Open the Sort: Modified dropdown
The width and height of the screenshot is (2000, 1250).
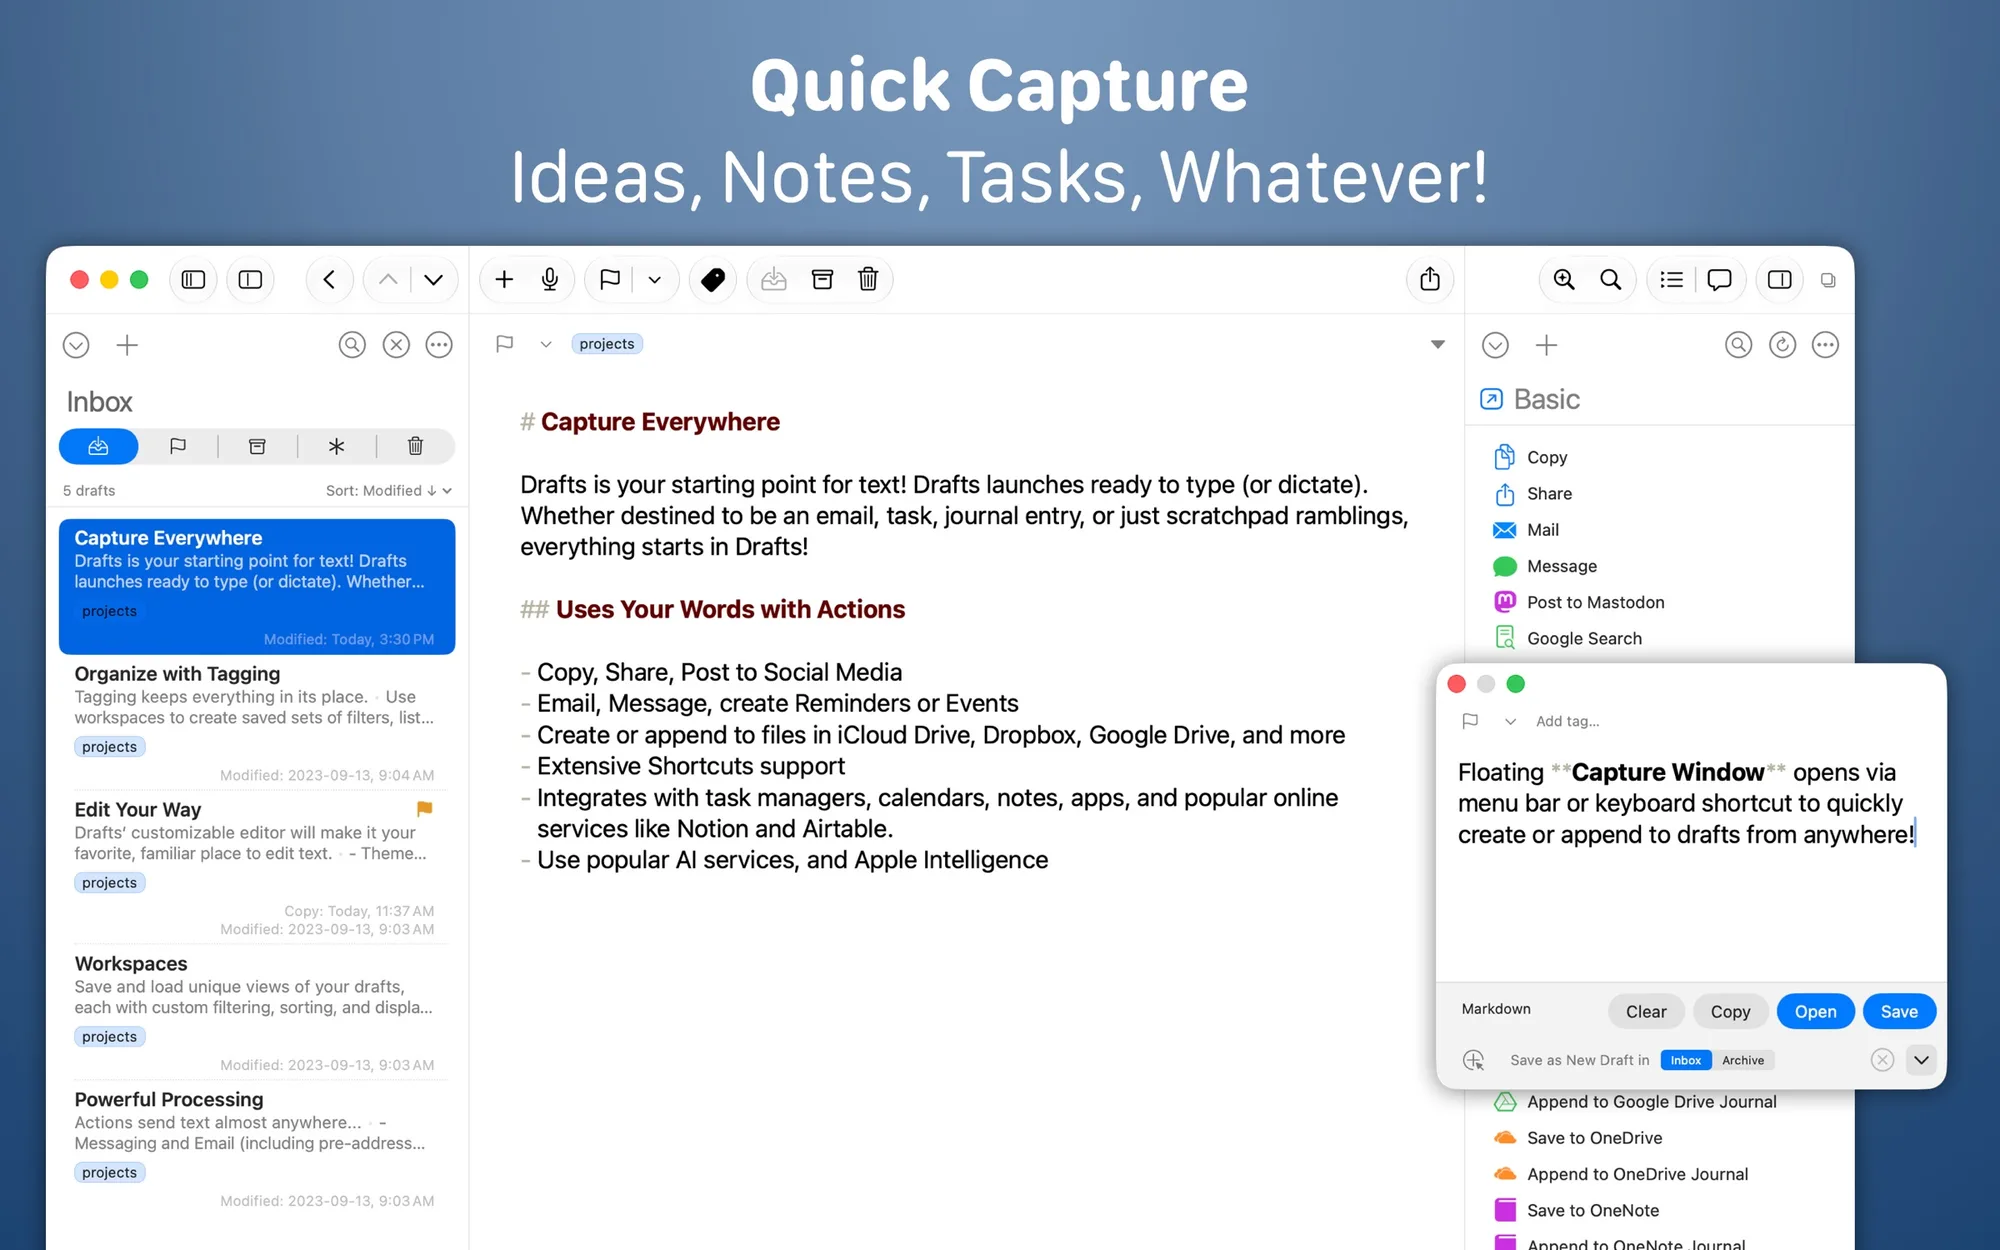pos(389,490)
